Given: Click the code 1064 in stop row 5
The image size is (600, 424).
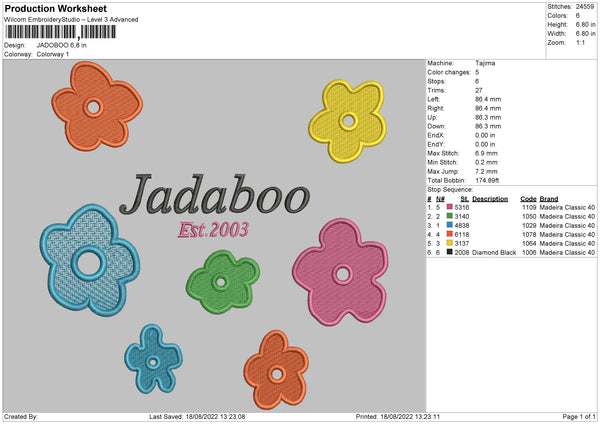Looking at the screenshot, I should (x=529, y=243).
